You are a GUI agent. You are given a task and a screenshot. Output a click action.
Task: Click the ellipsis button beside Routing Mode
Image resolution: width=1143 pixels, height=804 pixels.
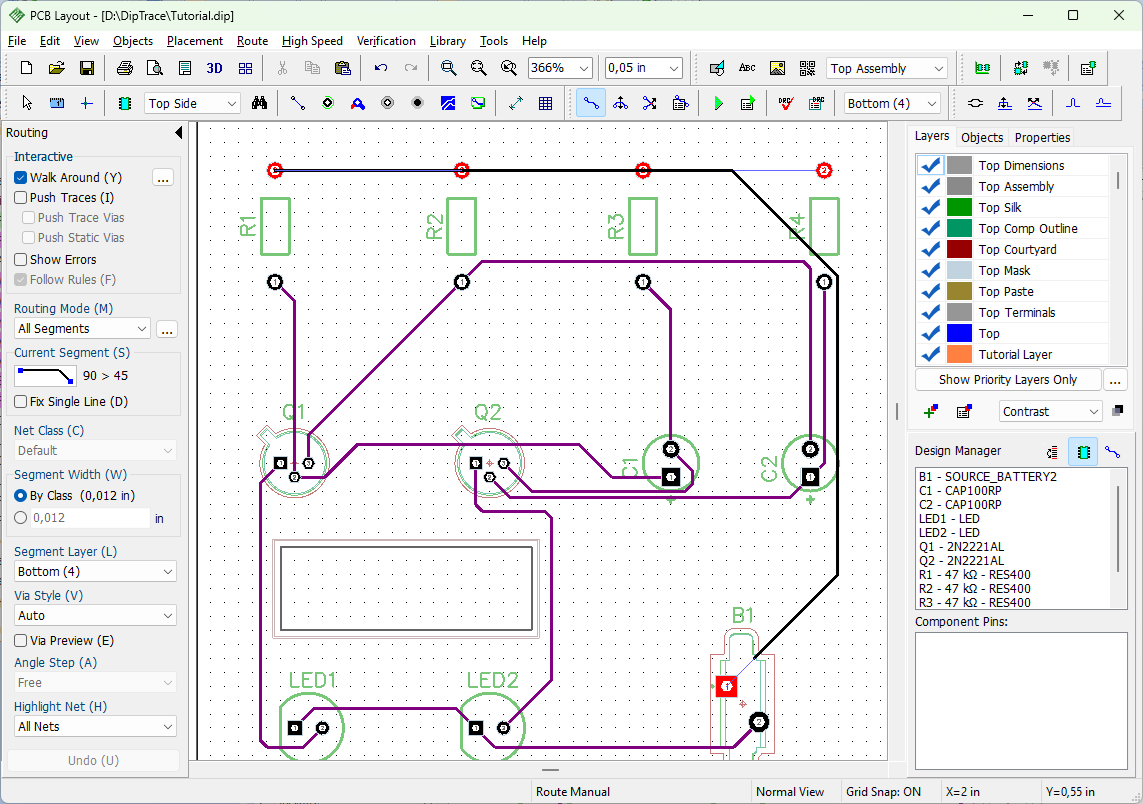pos(167,329)
